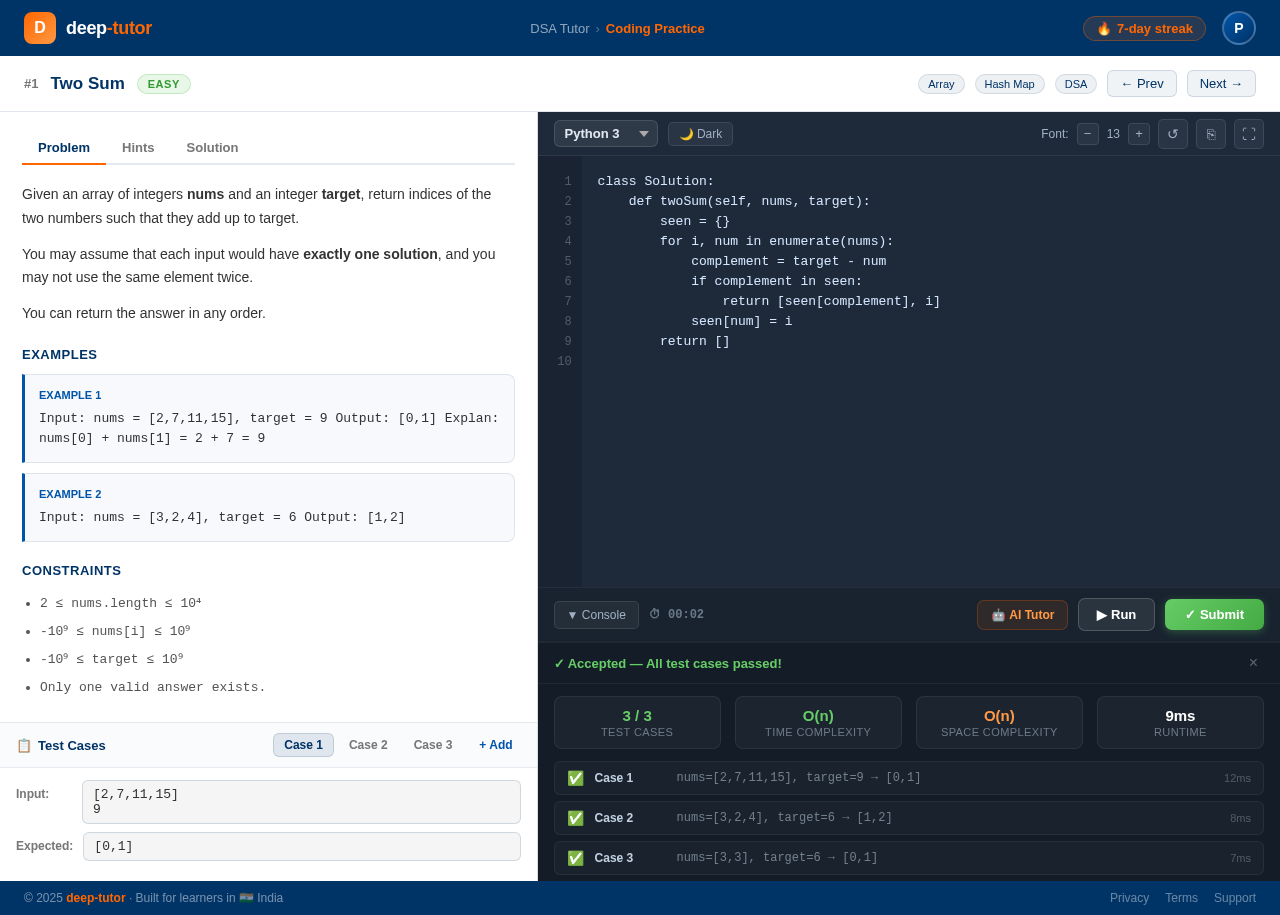Open the Python 3 language dropdown
The image size is (1280, 915).
[x=605, y=133]
